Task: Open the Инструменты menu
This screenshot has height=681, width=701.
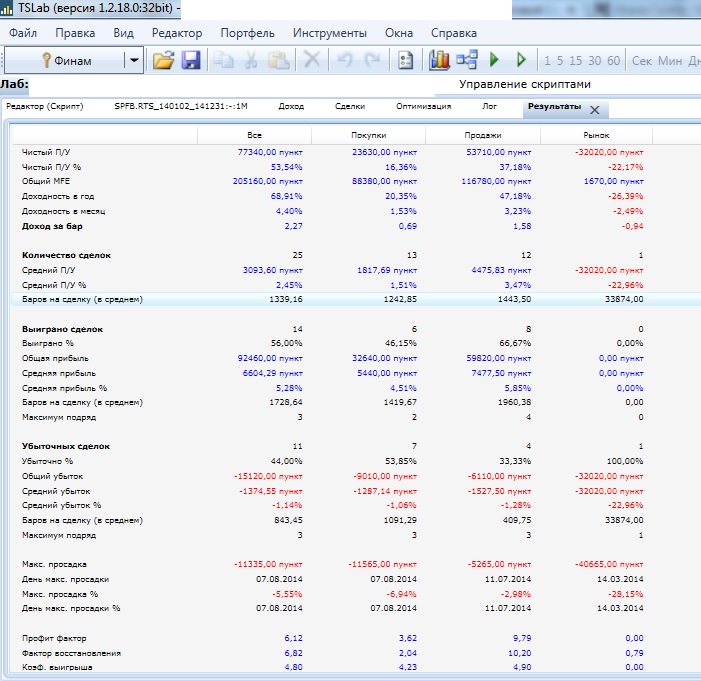Action: [329, 33]
